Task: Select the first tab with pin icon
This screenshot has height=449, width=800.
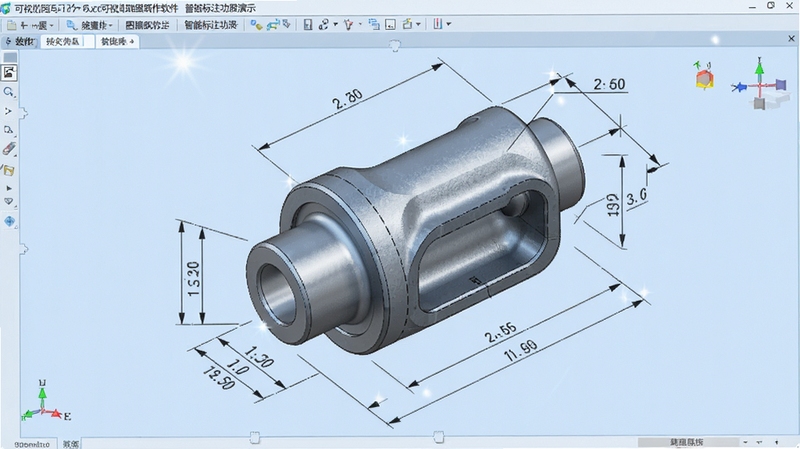Action: pyautogui.click(x=20, y=42)
